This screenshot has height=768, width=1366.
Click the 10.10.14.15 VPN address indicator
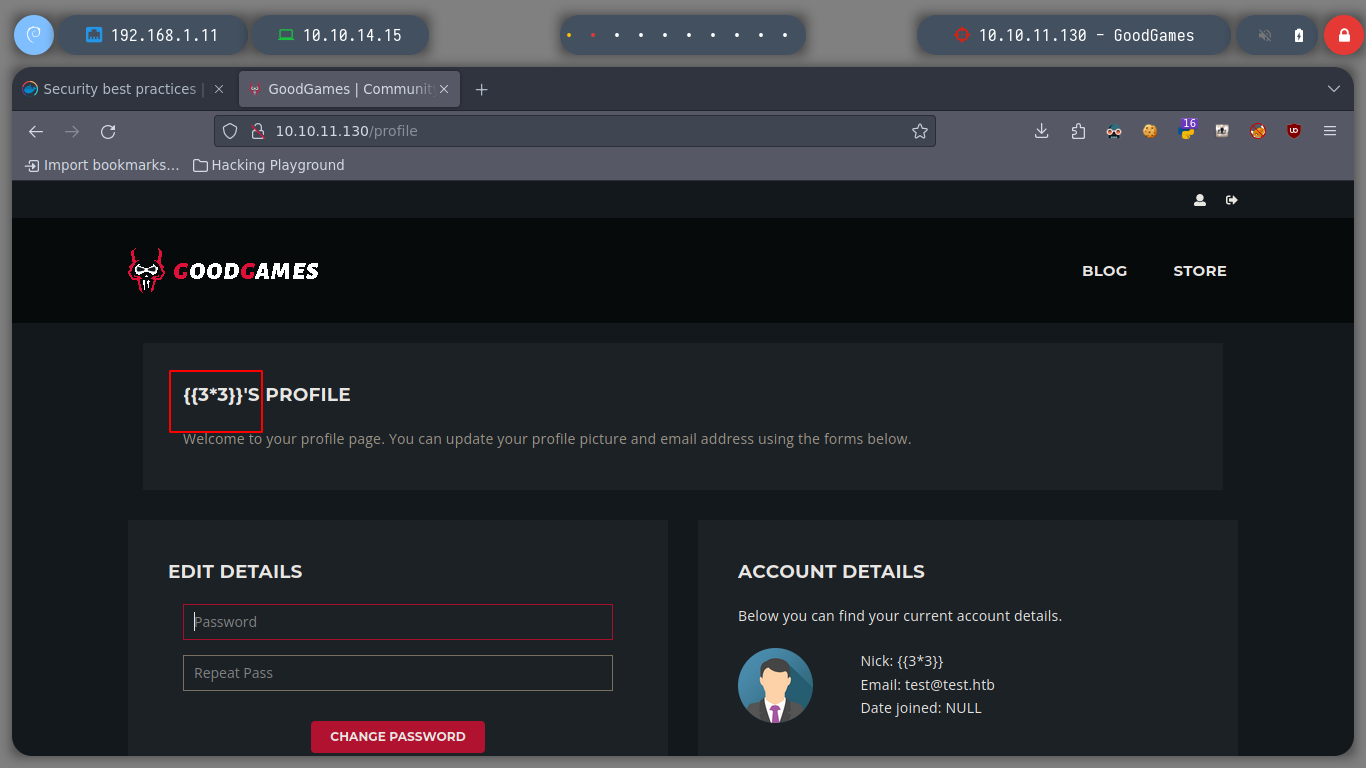[x=340, y=35]
